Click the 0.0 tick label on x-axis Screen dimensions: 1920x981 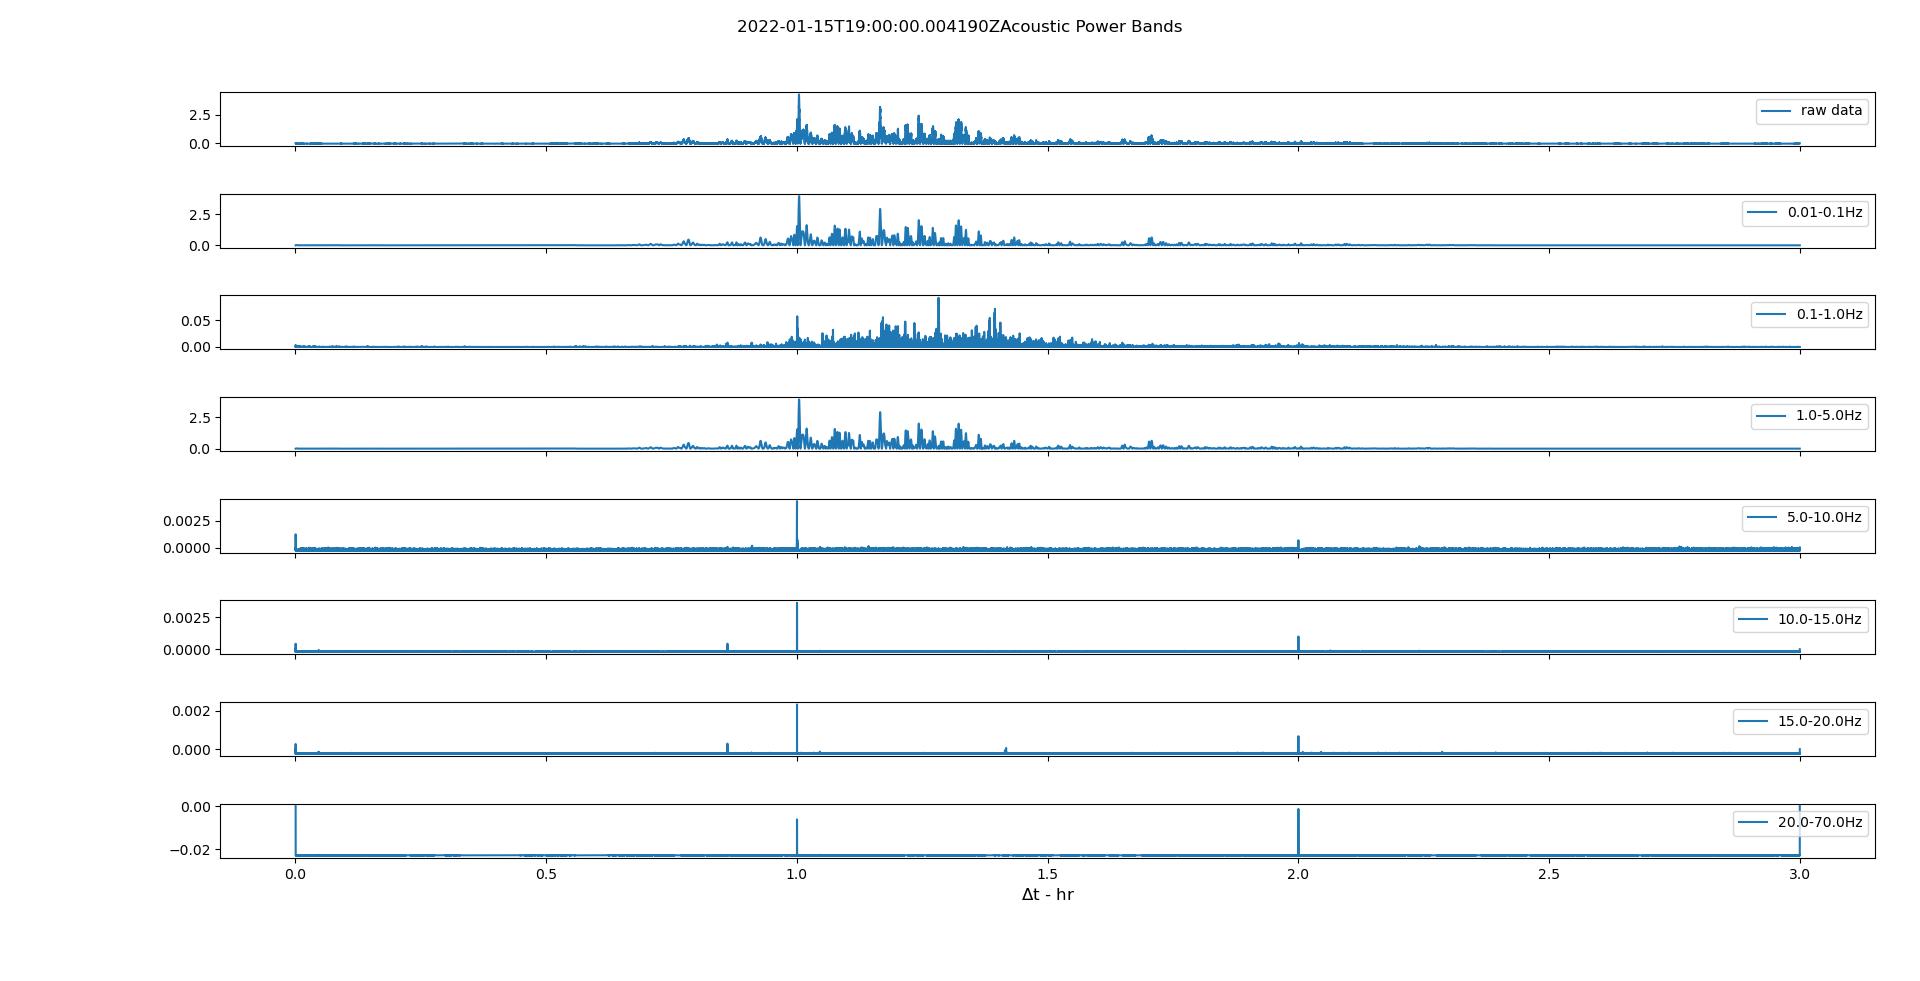pos(295,874)
